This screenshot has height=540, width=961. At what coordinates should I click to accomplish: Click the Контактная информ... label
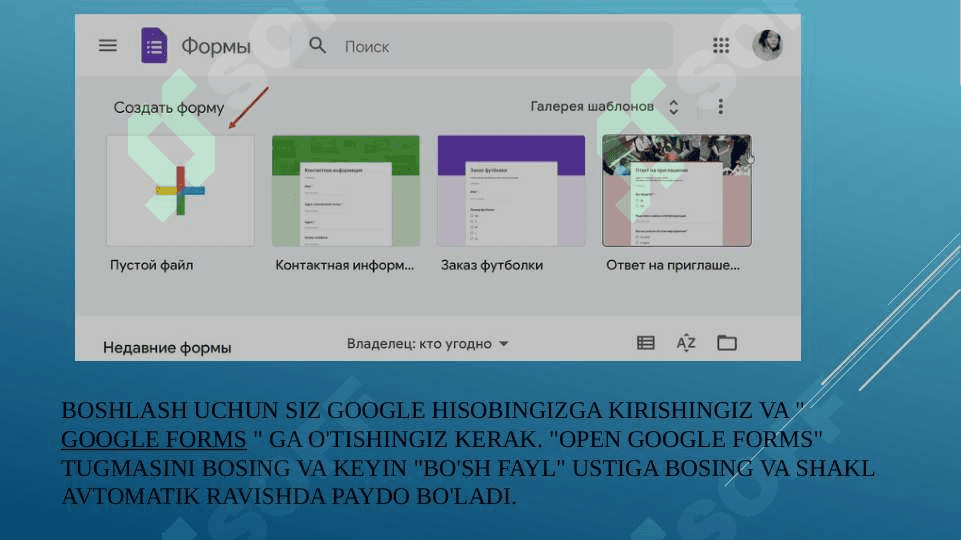(344, 265)
